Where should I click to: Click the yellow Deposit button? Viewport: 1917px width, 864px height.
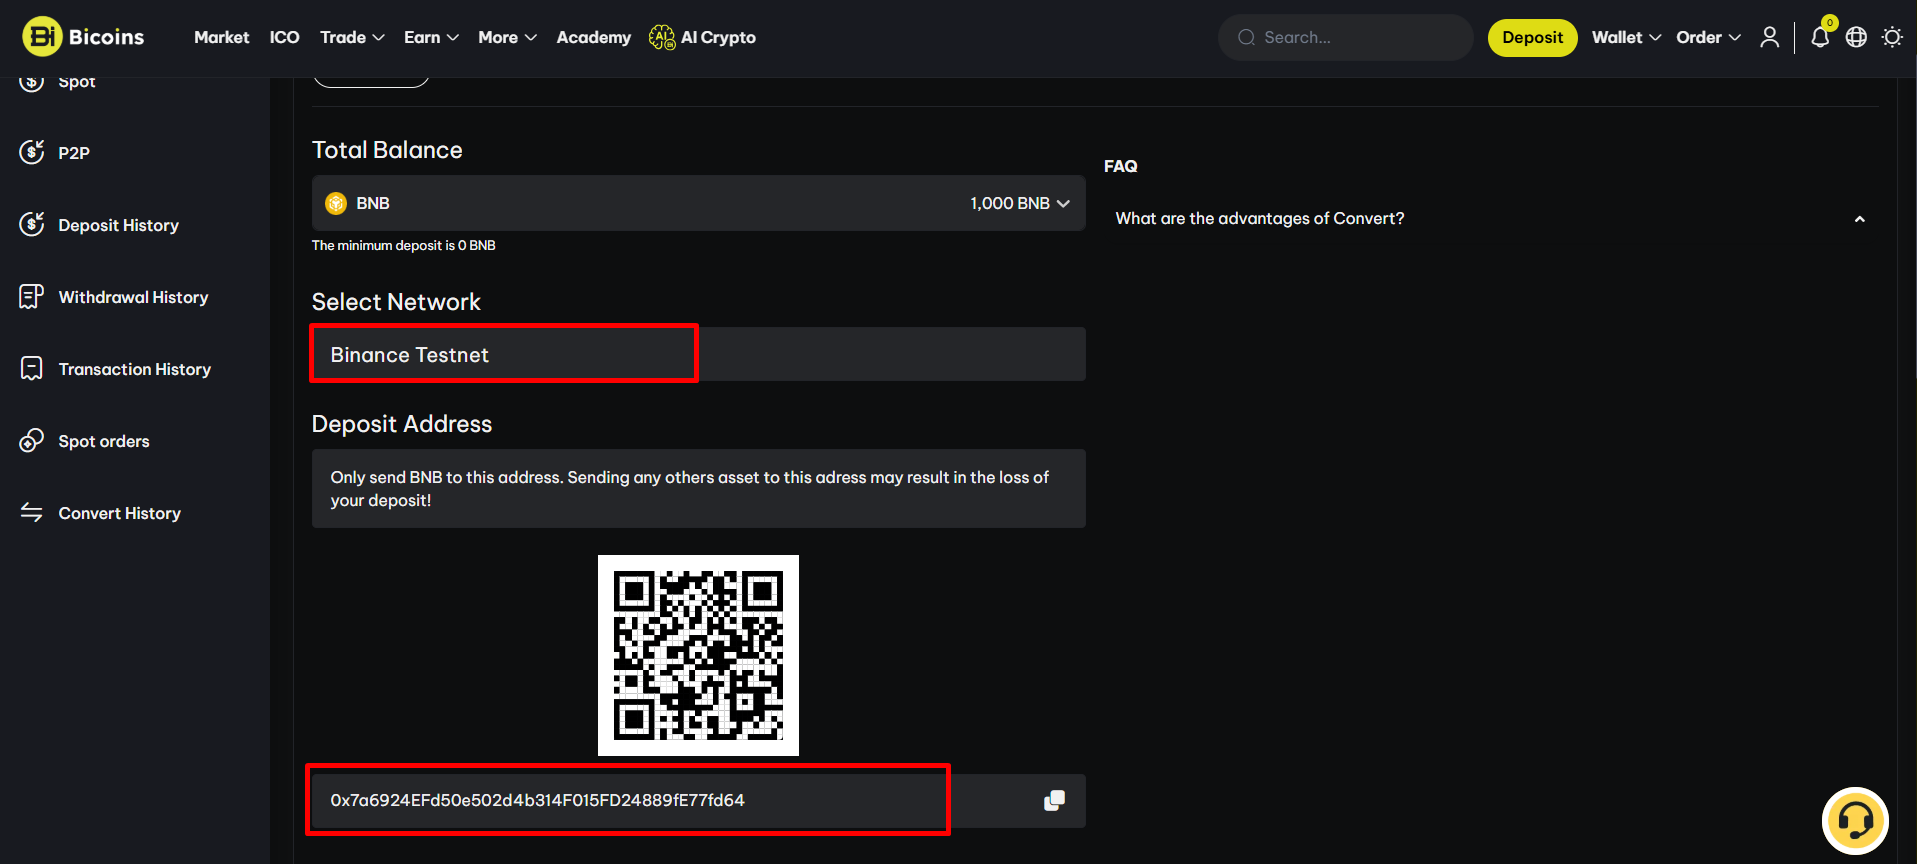pyautogui.click(x=1532, y=37)
